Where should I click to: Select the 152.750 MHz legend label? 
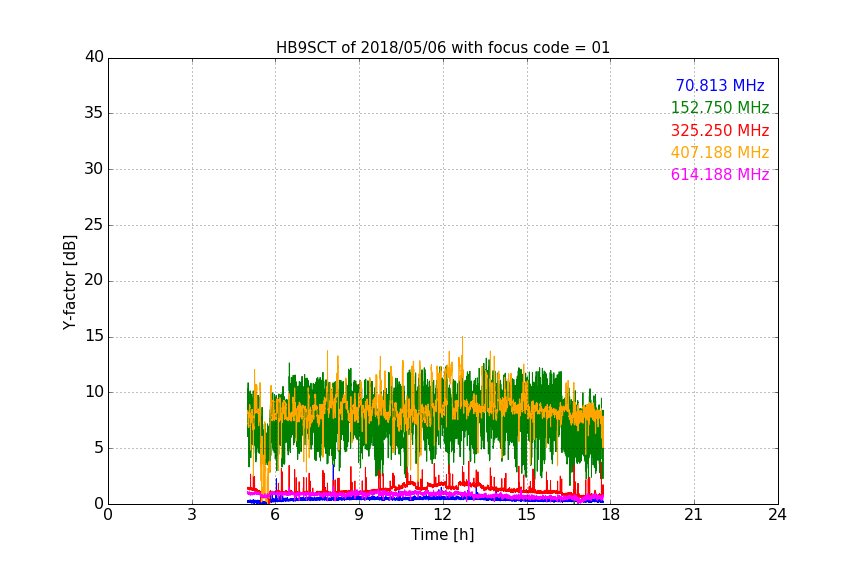point(720,107)
